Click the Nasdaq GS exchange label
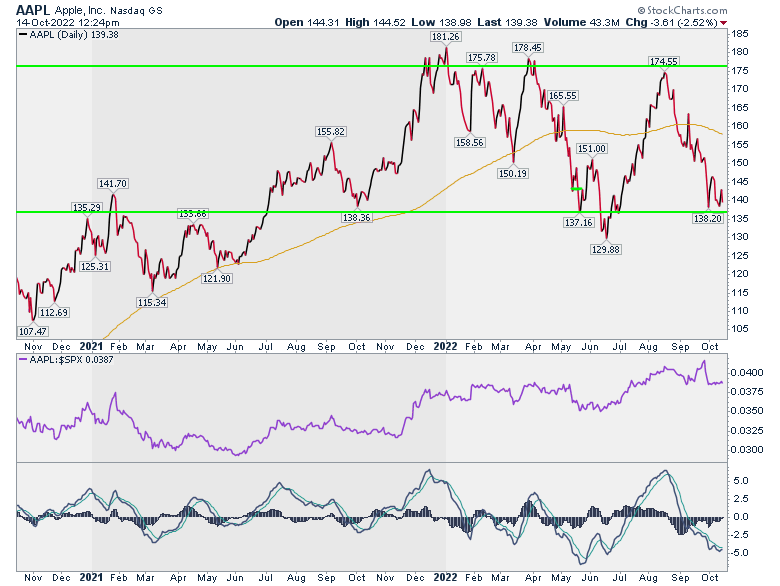780x586 pixels. (x=136, y=10)
